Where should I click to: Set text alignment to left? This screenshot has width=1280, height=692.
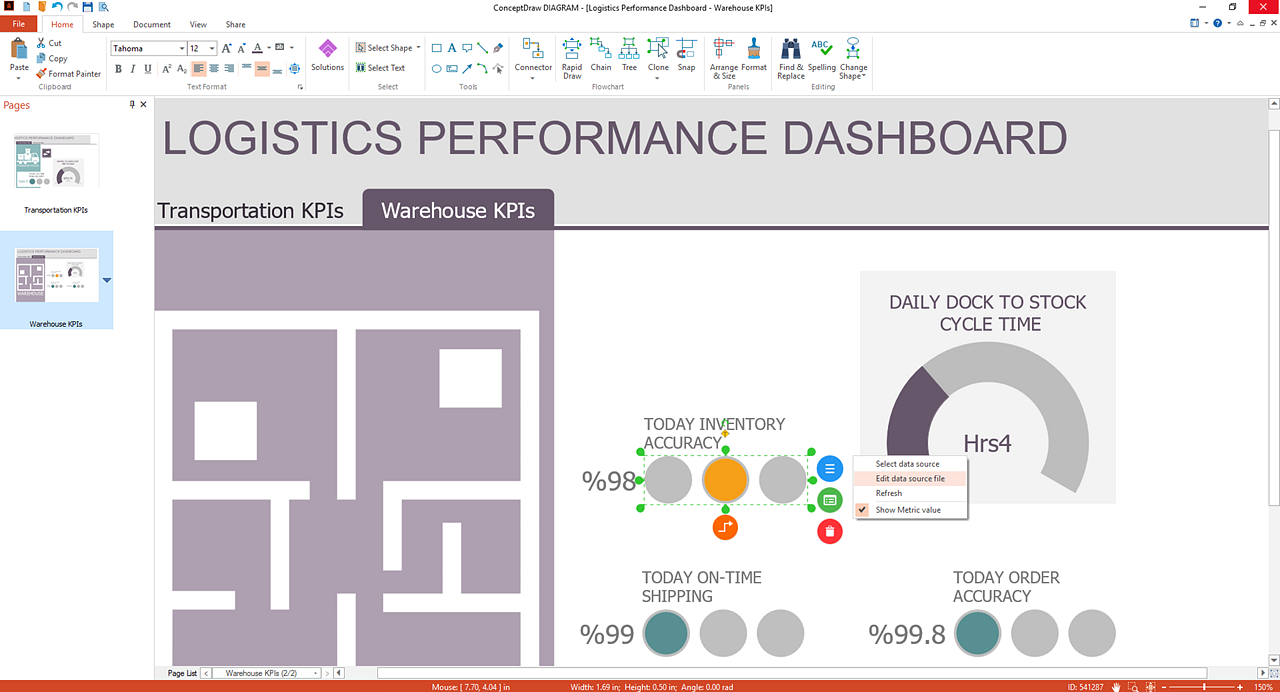coord(199,69)
